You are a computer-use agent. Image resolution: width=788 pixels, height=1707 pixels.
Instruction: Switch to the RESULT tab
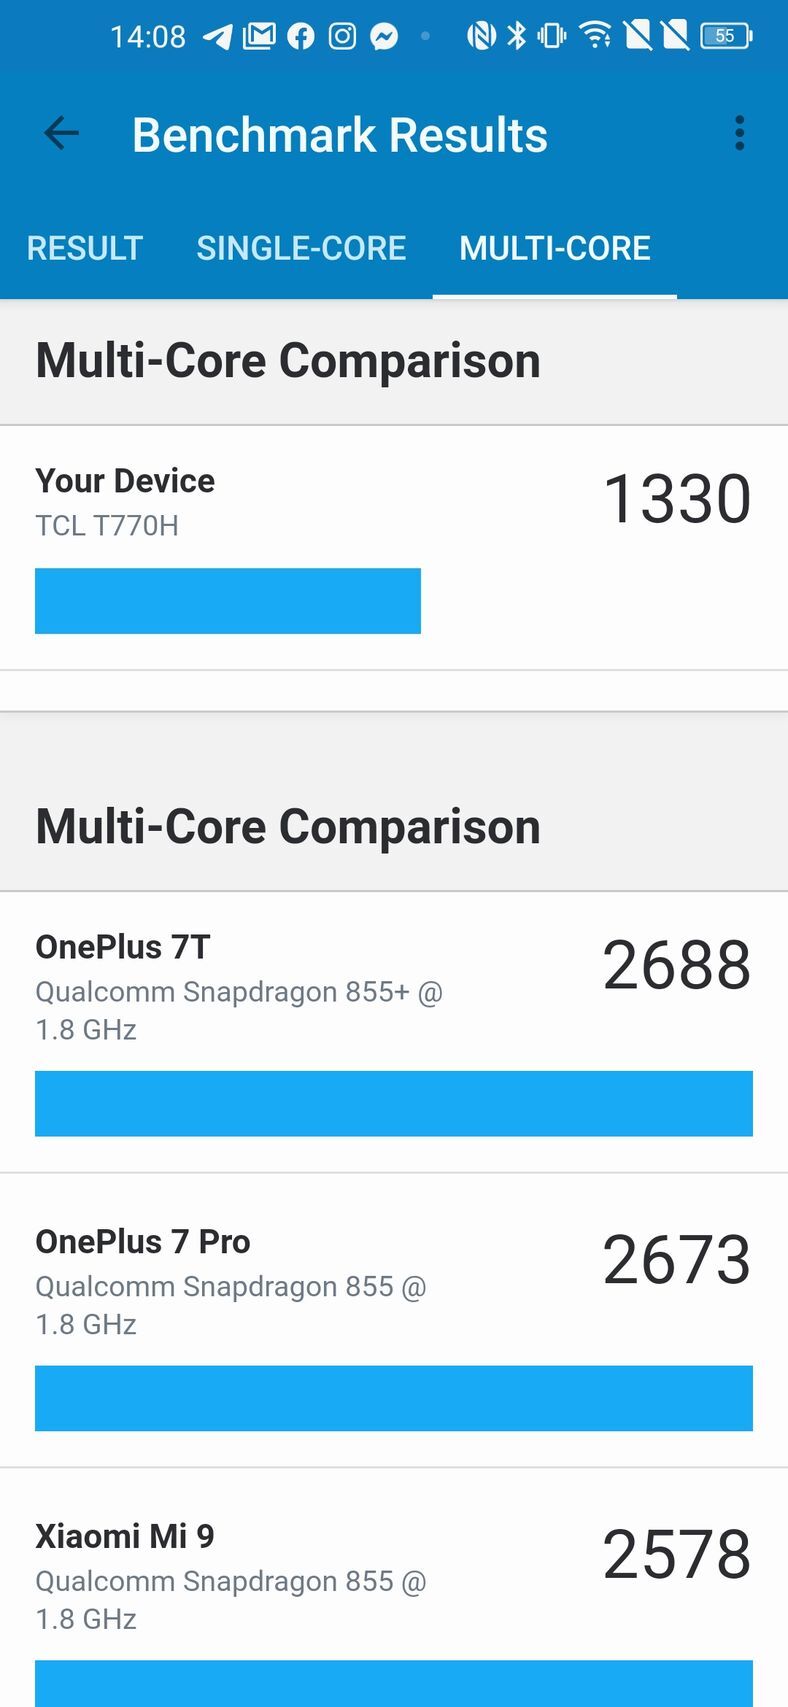tap(85, 248)
